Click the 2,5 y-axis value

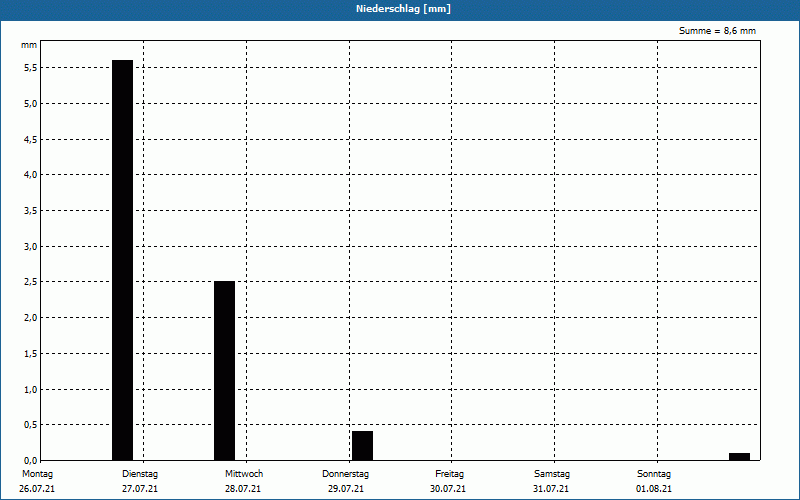click(31, 282)
